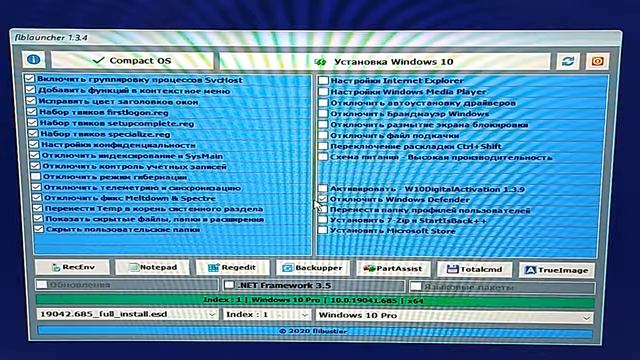Viewport: 640px width, 360px height.
Task: Enable Отключить режим гибернации
Action: coord(36,176)
